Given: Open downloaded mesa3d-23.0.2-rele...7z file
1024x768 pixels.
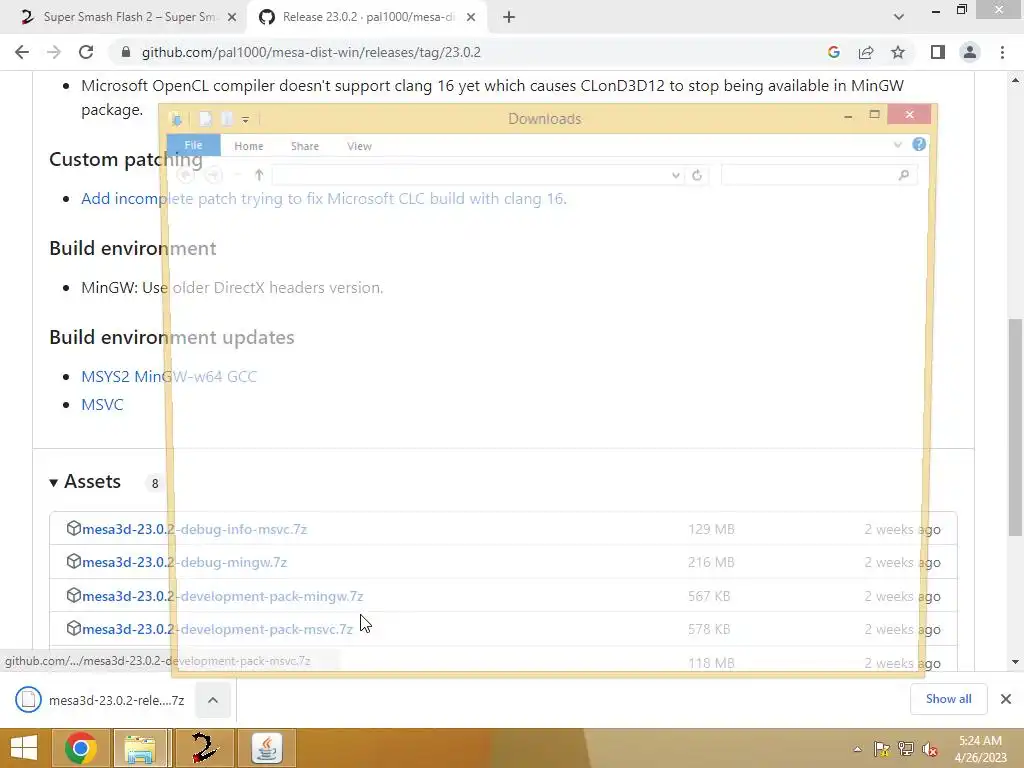Looking at the screenshot, I should [101, 700].
